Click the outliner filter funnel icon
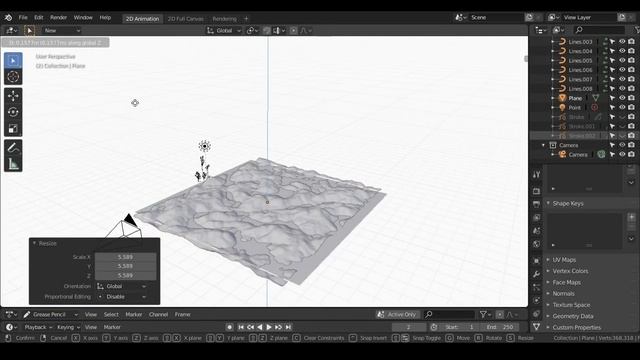Screen dimensions: 640x360 637,30
